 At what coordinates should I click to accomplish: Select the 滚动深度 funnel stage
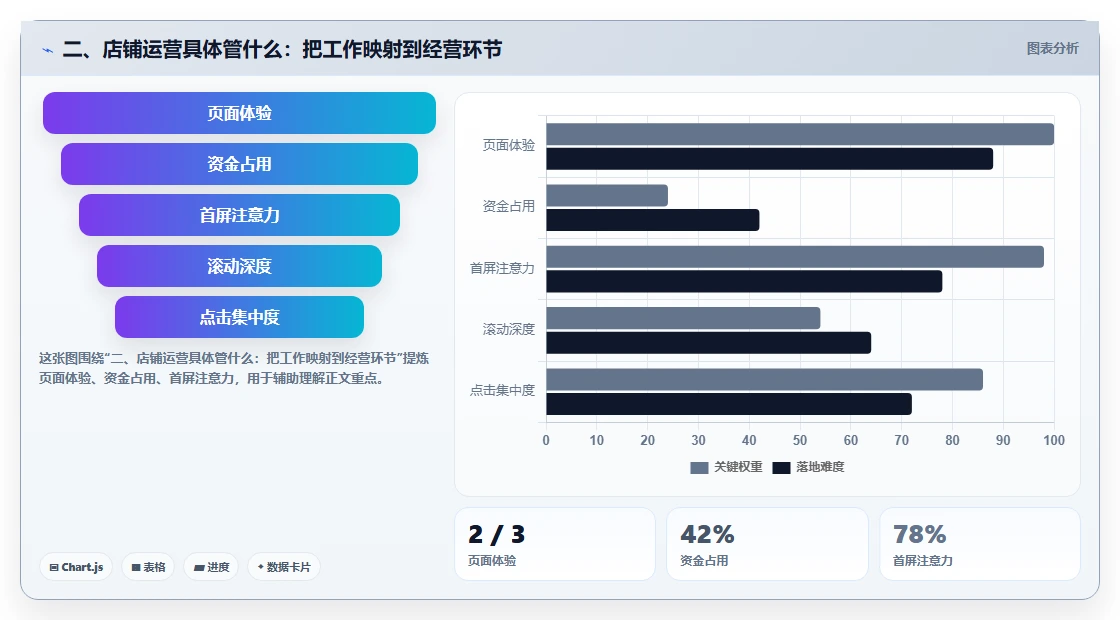239,266
